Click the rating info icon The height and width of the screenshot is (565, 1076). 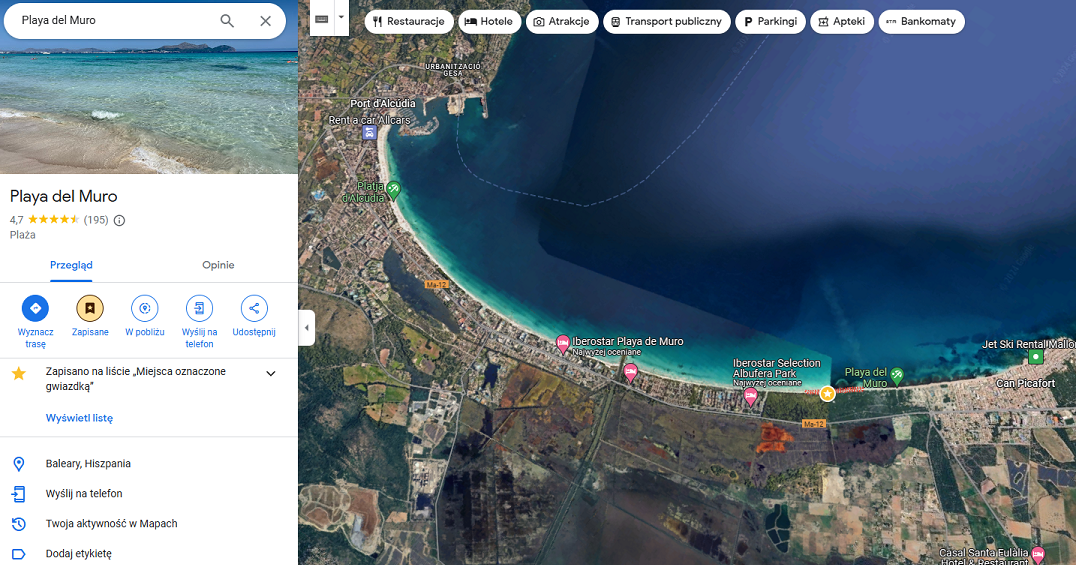[x=119, y=220]
